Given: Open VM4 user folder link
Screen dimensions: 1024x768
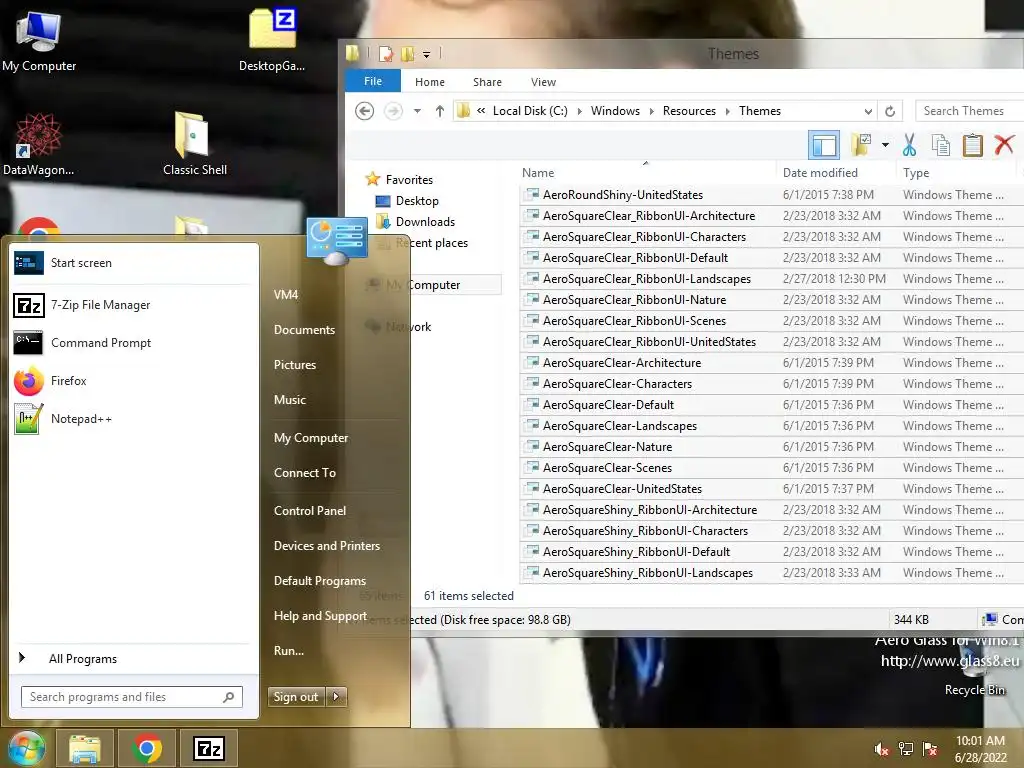Looking at the screenshot, I should (x=285, y=295).
